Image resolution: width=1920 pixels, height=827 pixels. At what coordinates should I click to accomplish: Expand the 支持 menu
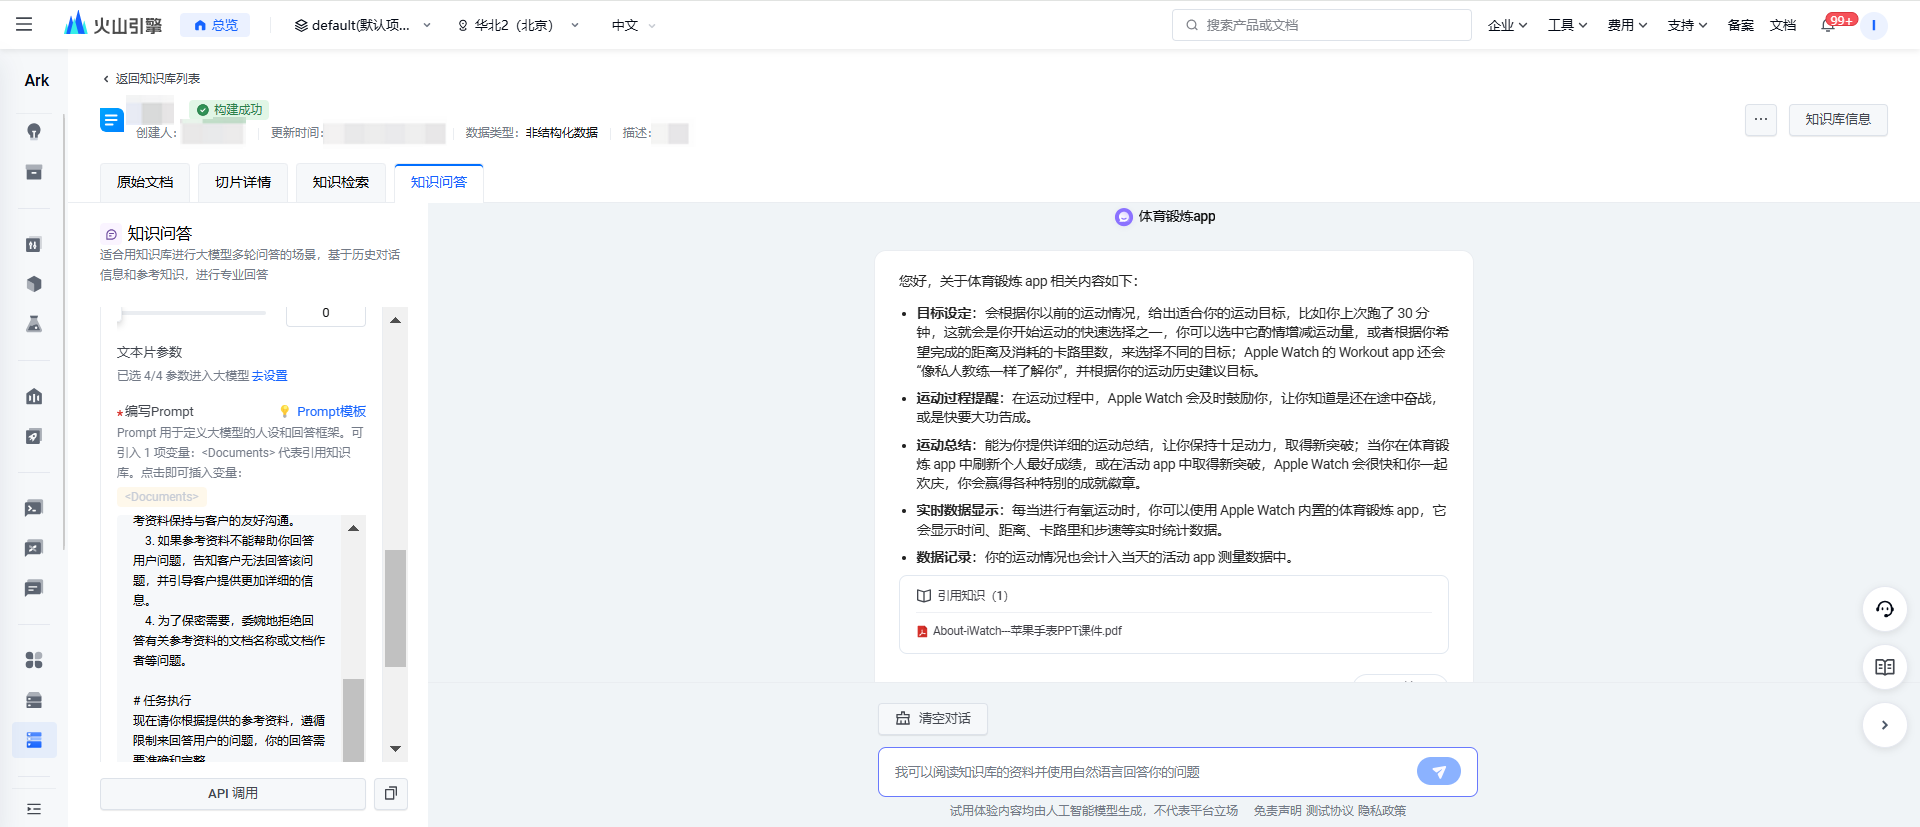click(x=1687, y=25)
